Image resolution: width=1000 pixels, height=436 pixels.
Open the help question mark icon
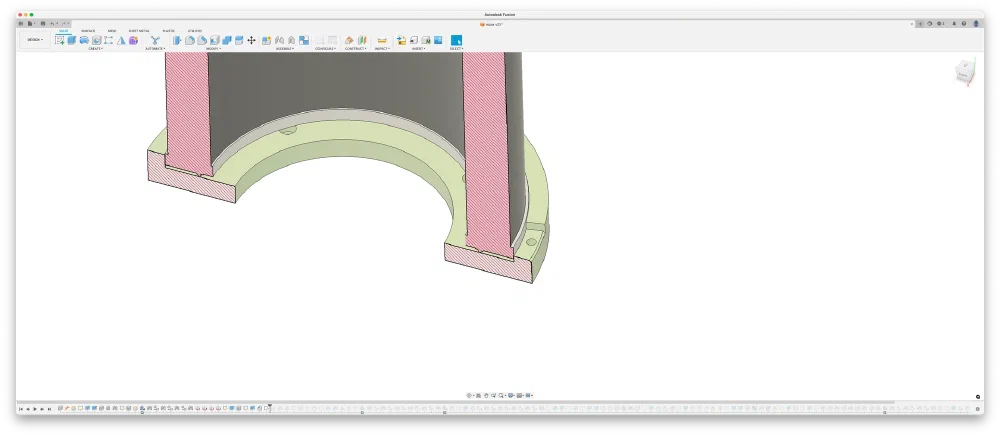[962, 23]
